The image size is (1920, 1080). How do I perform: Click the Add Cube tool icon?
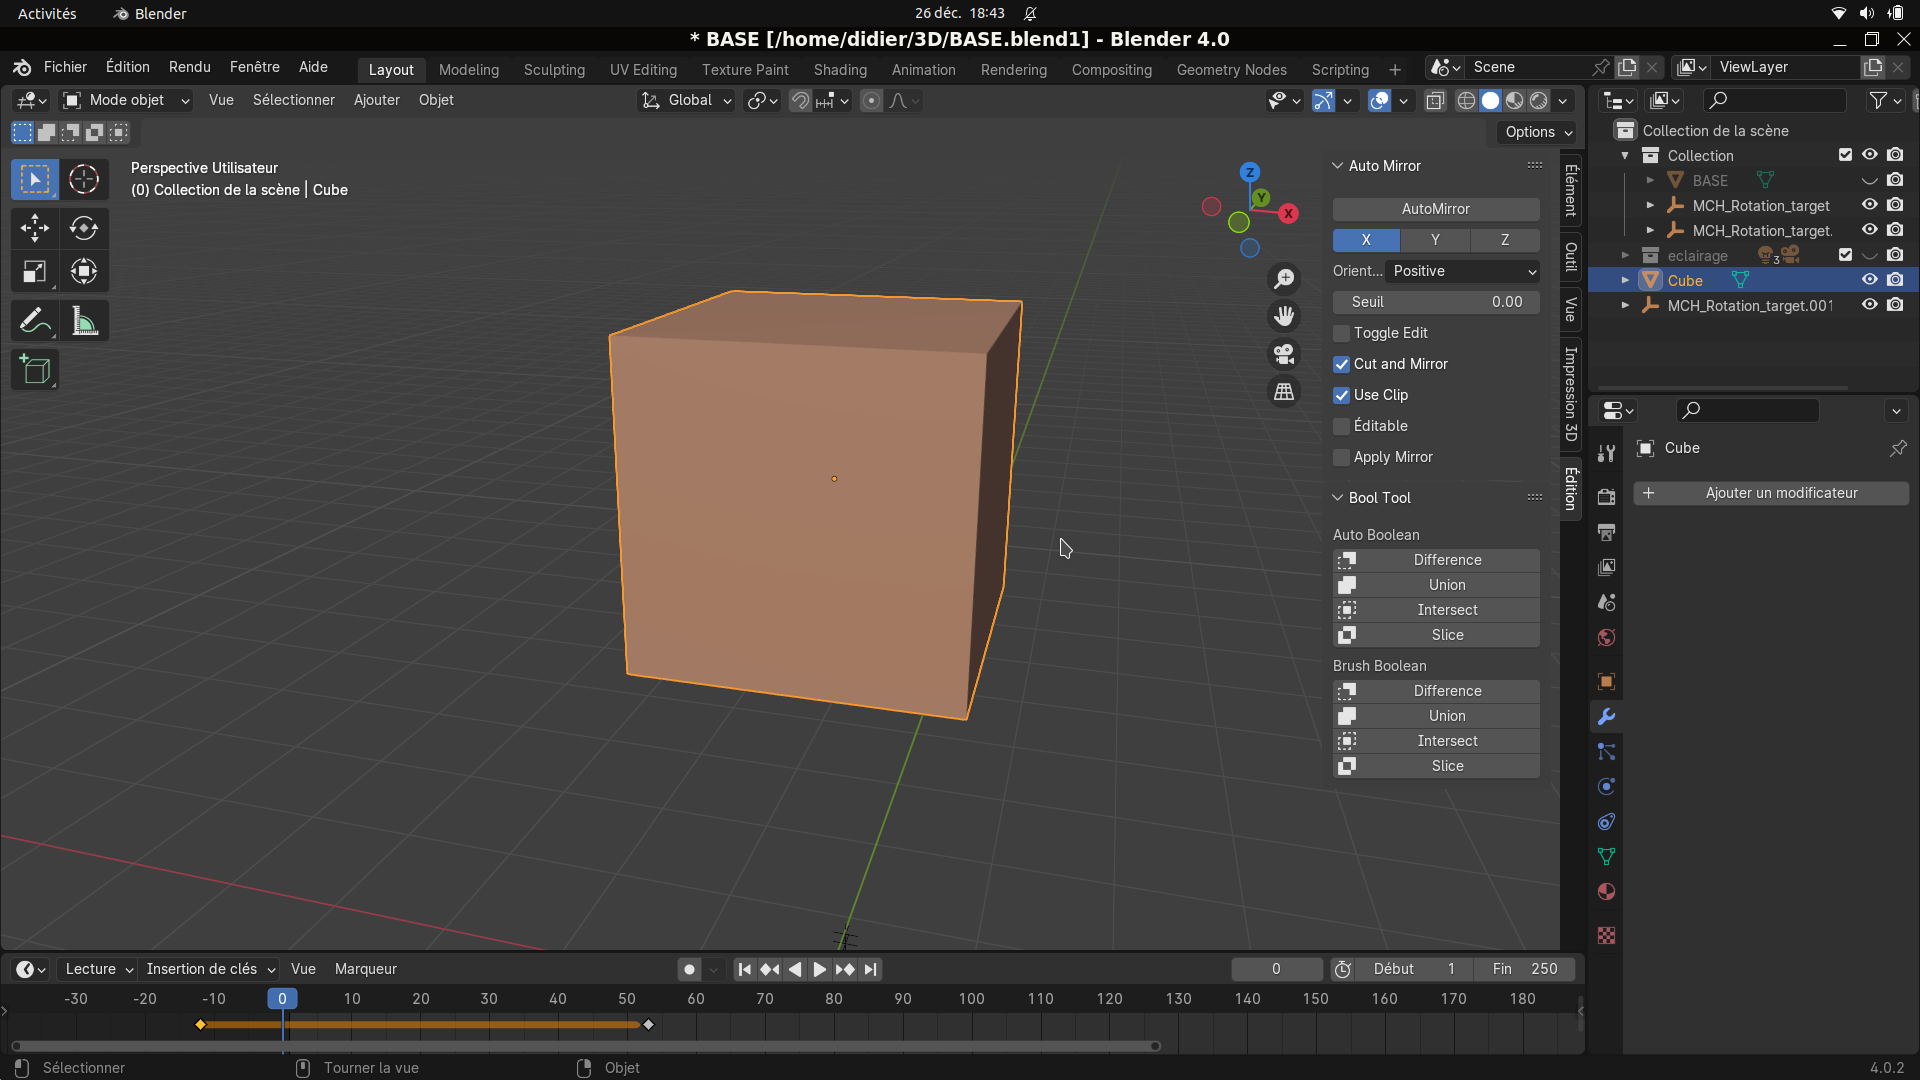(35, 371)
